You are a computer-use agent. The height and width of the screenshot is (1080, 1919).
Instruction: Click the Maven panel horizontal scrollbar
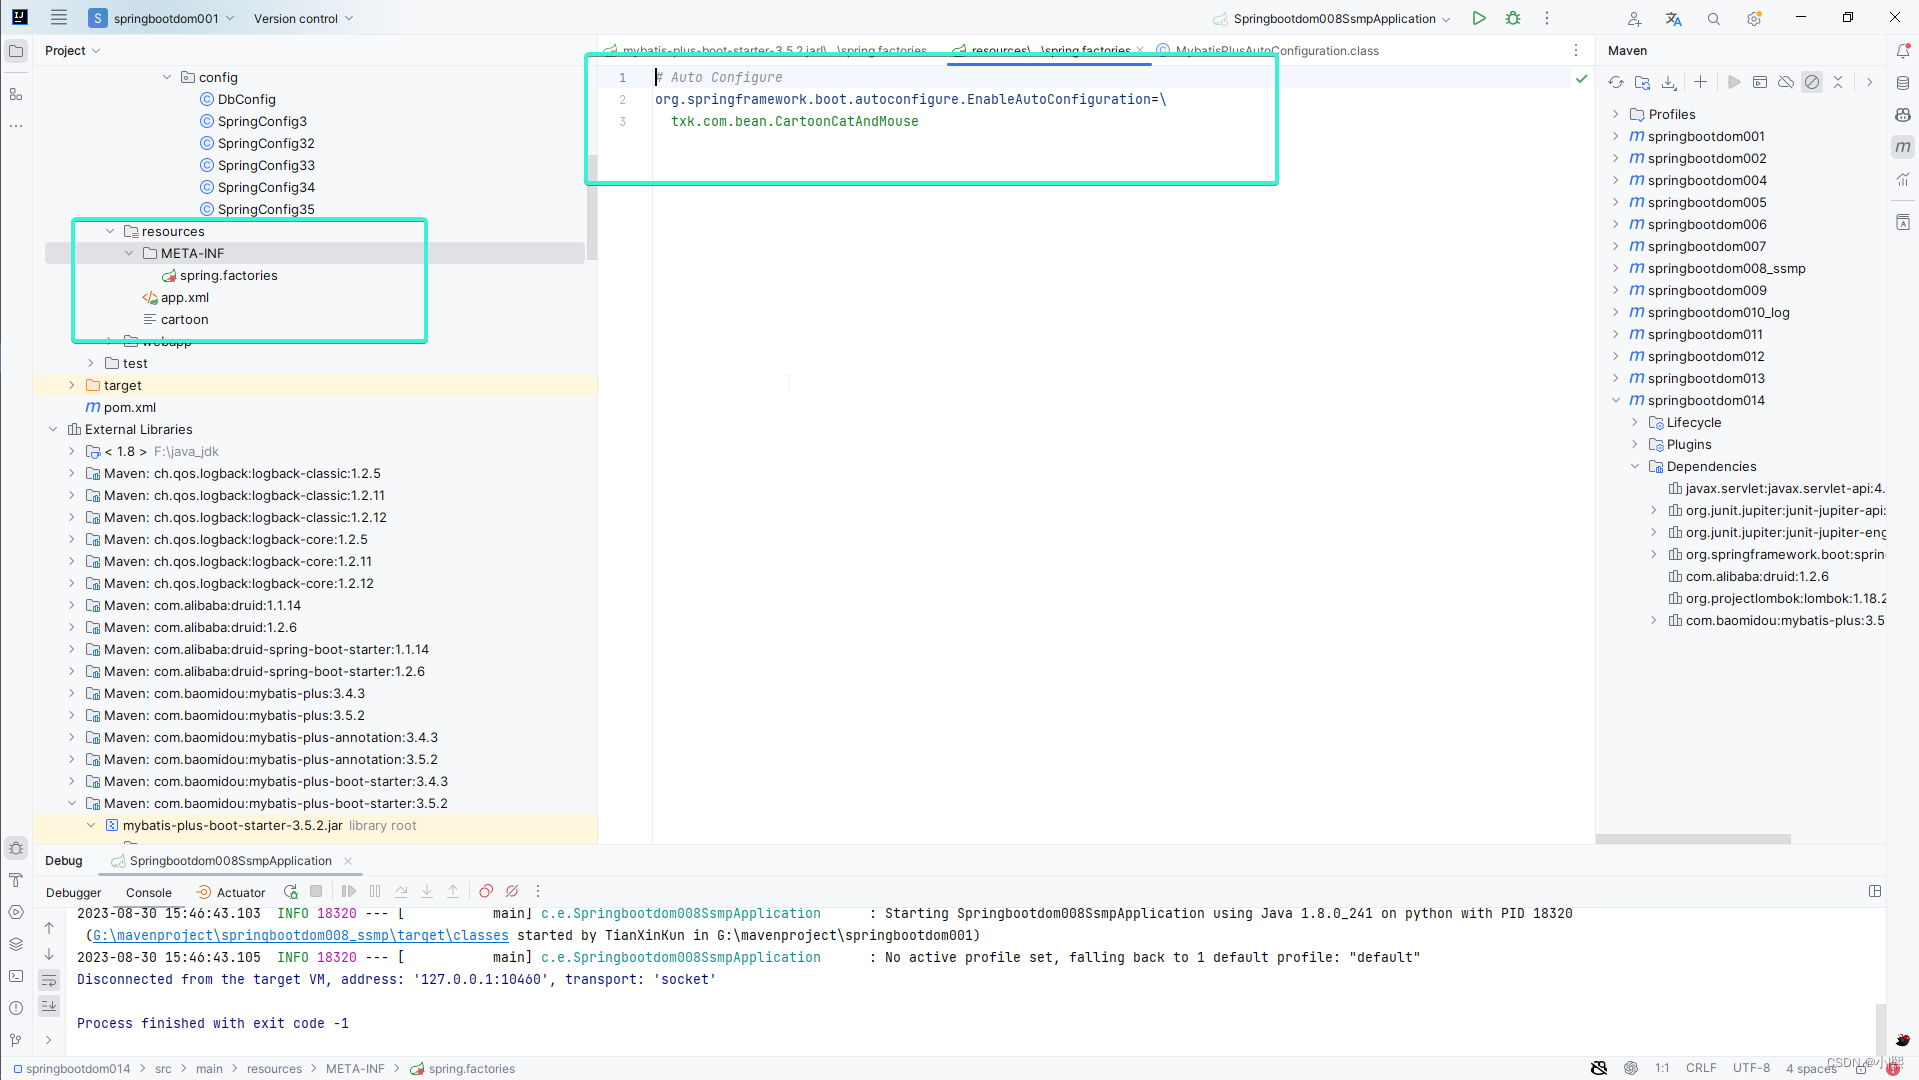(1693, 839)
